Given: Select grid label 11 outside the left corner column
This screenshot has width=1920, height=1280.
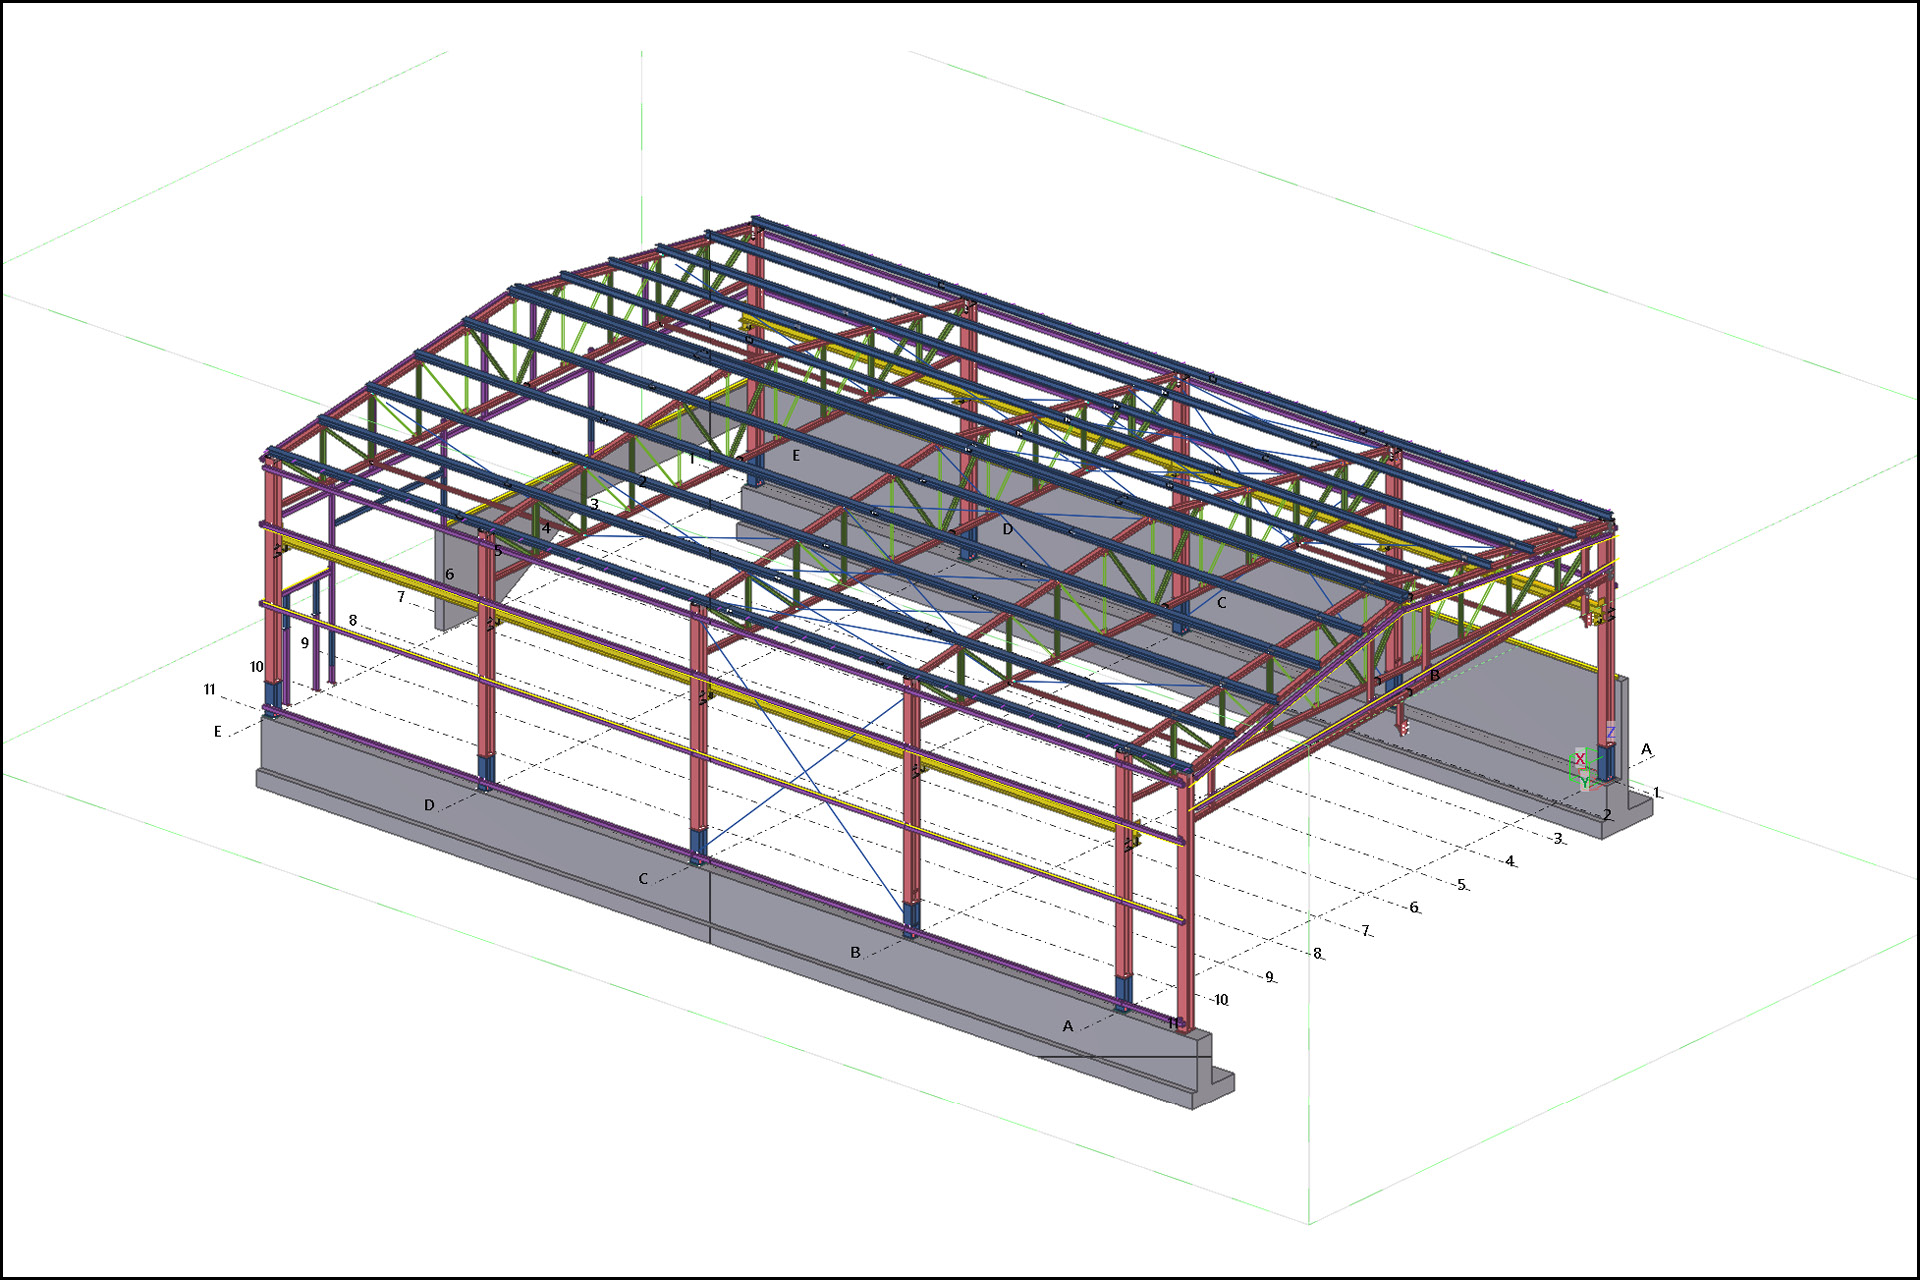Looking at the screenshot, I should [209, 690].
